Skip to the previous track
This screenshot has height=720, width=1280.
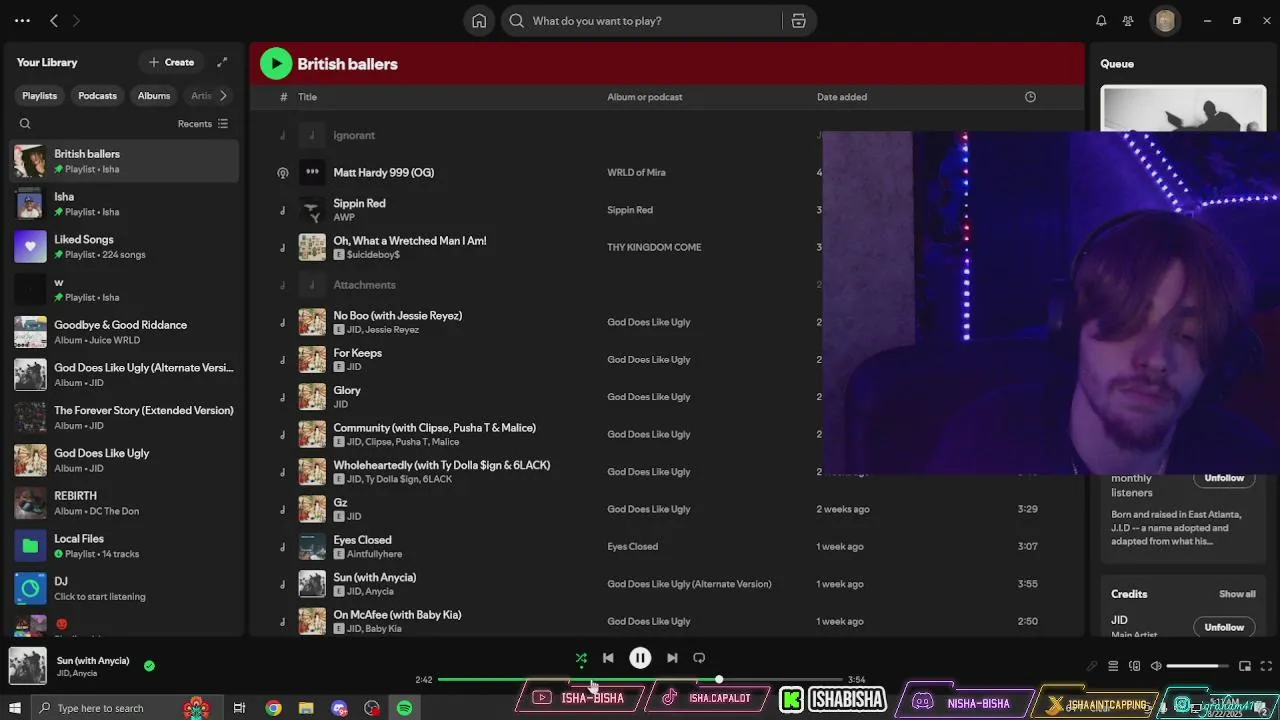point(608,658)
